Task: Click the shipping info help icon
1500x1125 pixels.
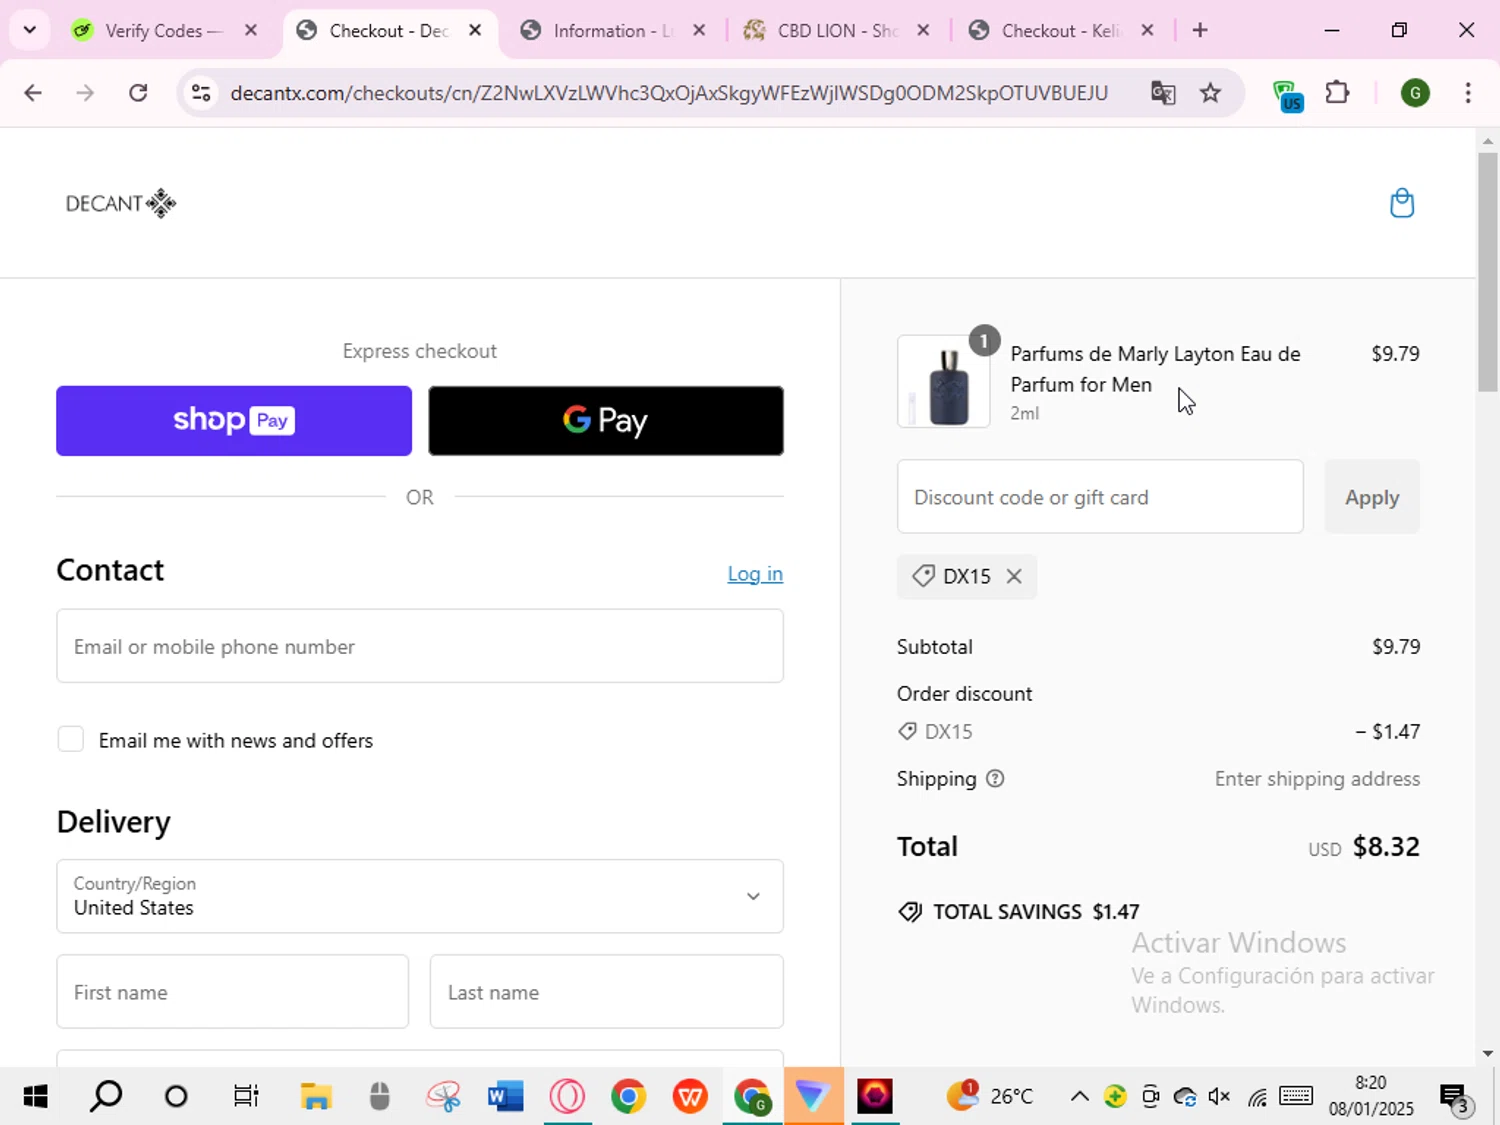Action: tap(995, 779)
